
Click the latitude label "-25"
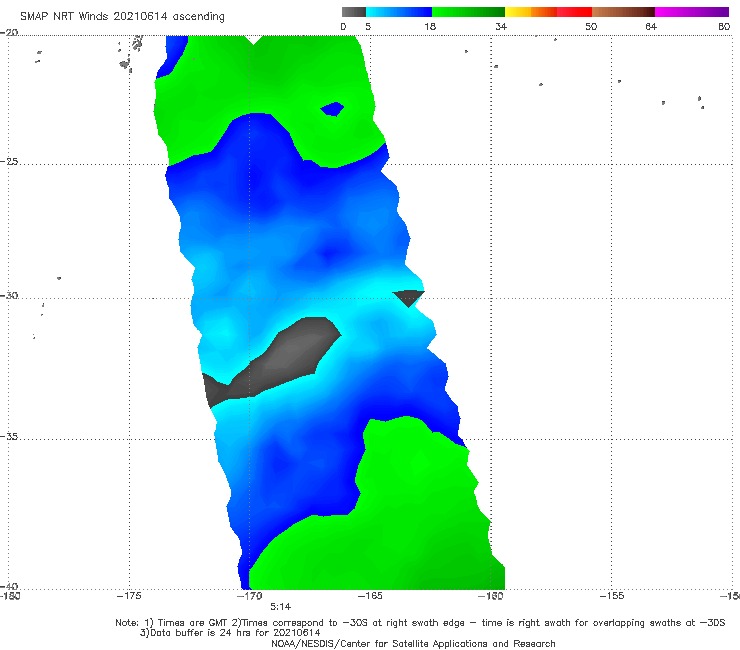tap(9, 162)
